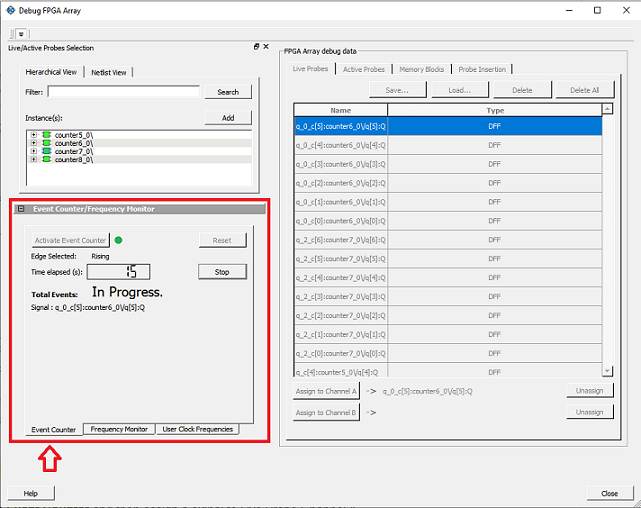The height and width of the screenshot is (508, 641).
Task: Click the probe table scroll-up arrow
Action: [607, 110]
